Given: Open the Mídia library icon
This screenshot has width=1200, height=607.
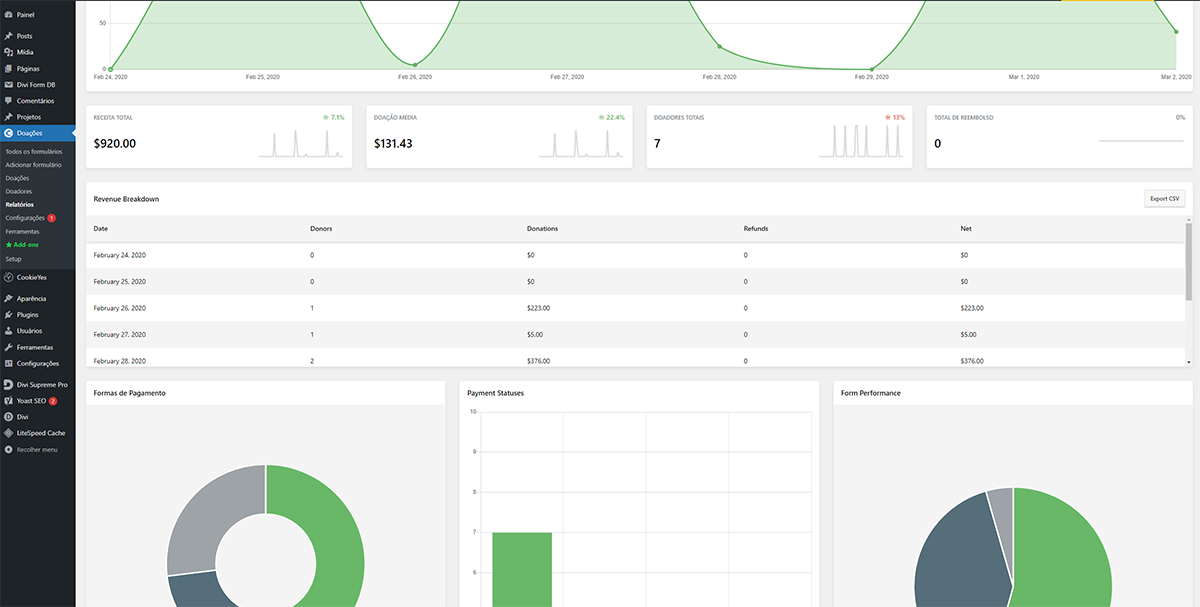Looking at the screenshot, I should pyautogui.click(x=8, y=52).
